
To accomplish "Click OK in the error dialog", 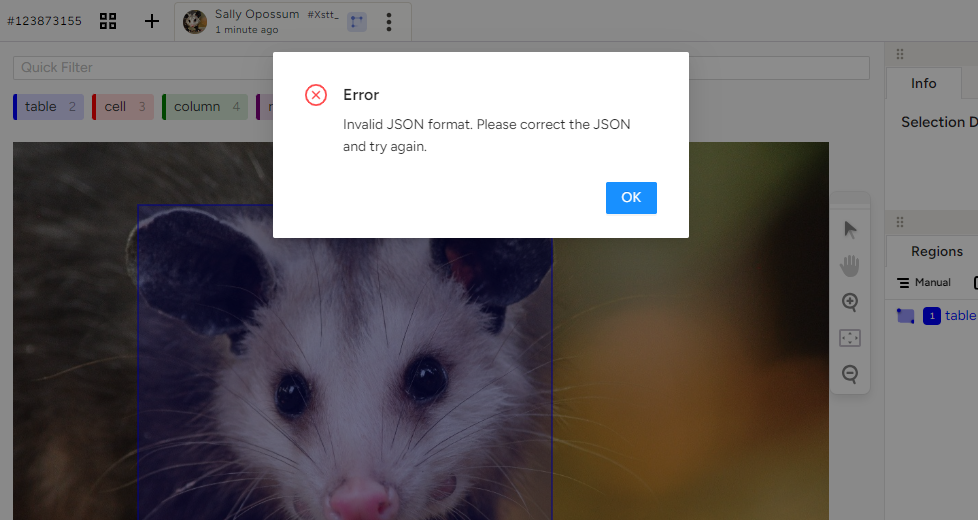I will tap(631, 198).
